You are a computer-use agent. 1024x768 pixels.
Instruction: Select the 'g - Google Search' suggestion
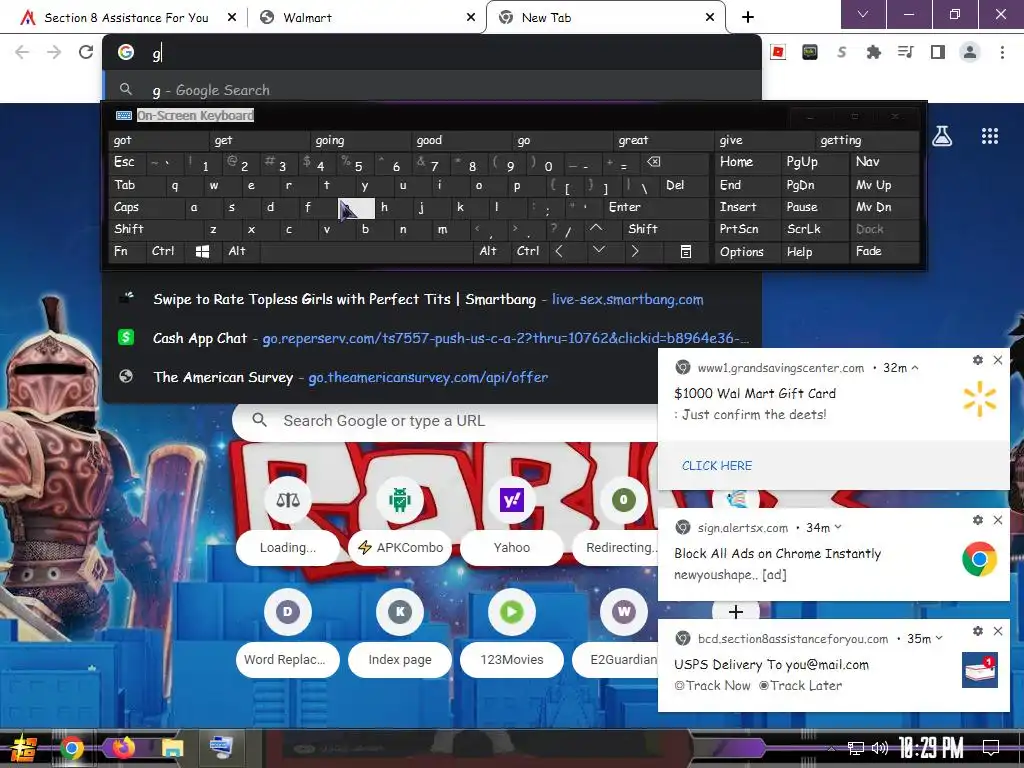pyautogui.click(x=432, y=90)
